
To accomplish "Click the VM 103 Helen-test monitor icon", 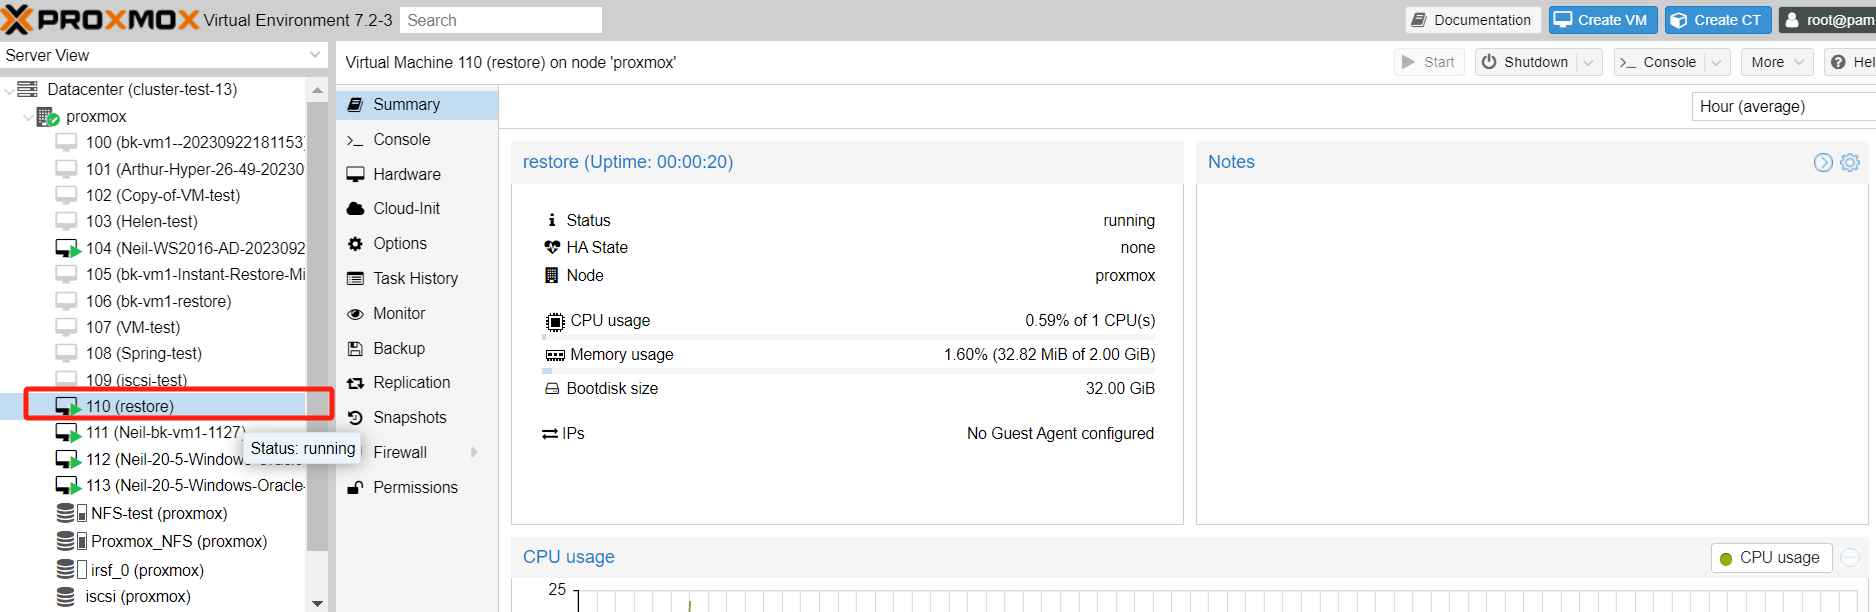I will tap(66, 221).
